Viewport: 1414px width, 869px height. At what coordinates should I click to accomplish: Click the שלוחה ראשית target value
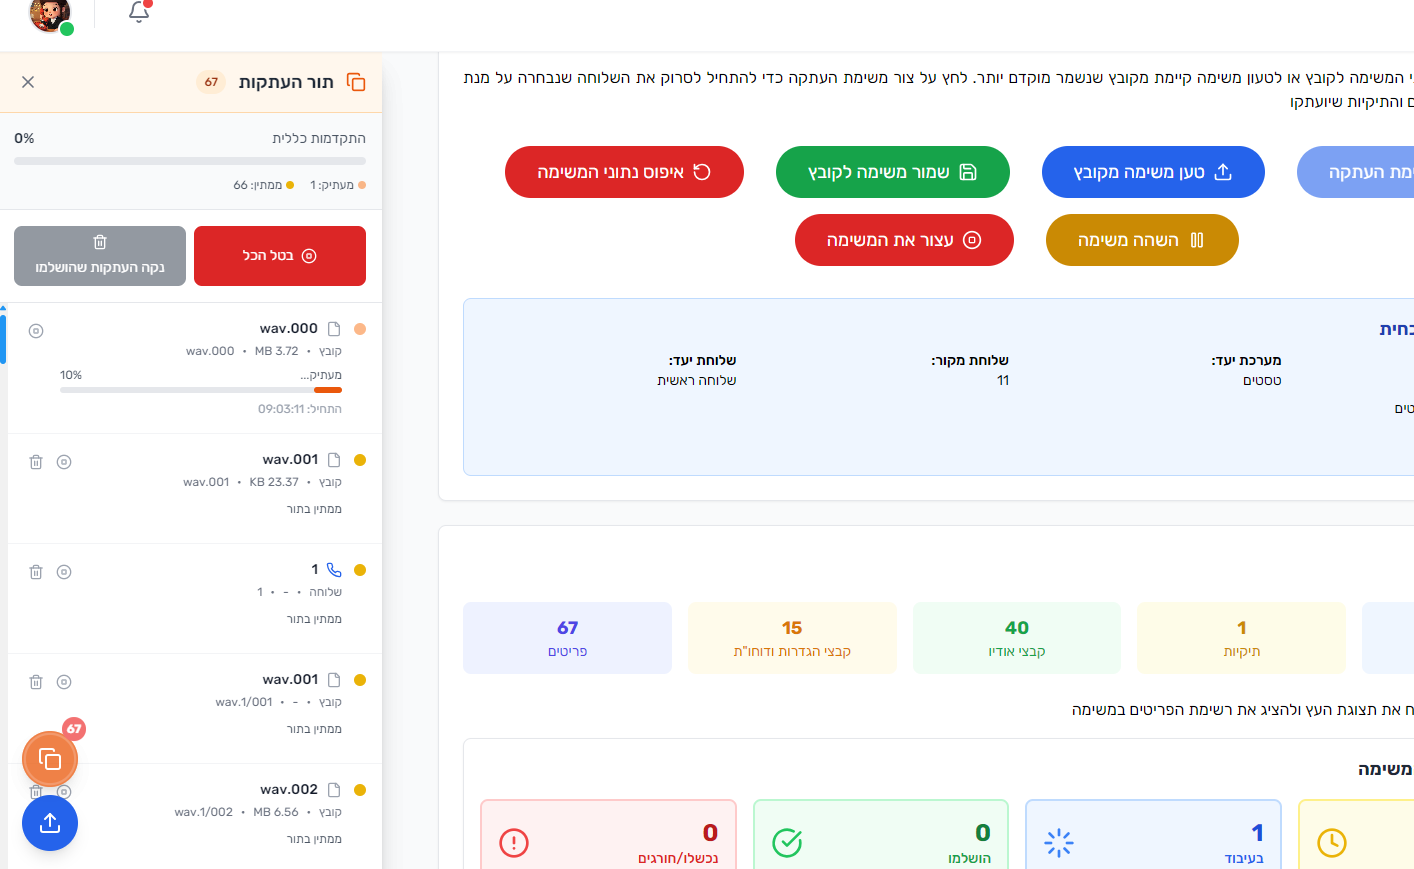point(697,380)
